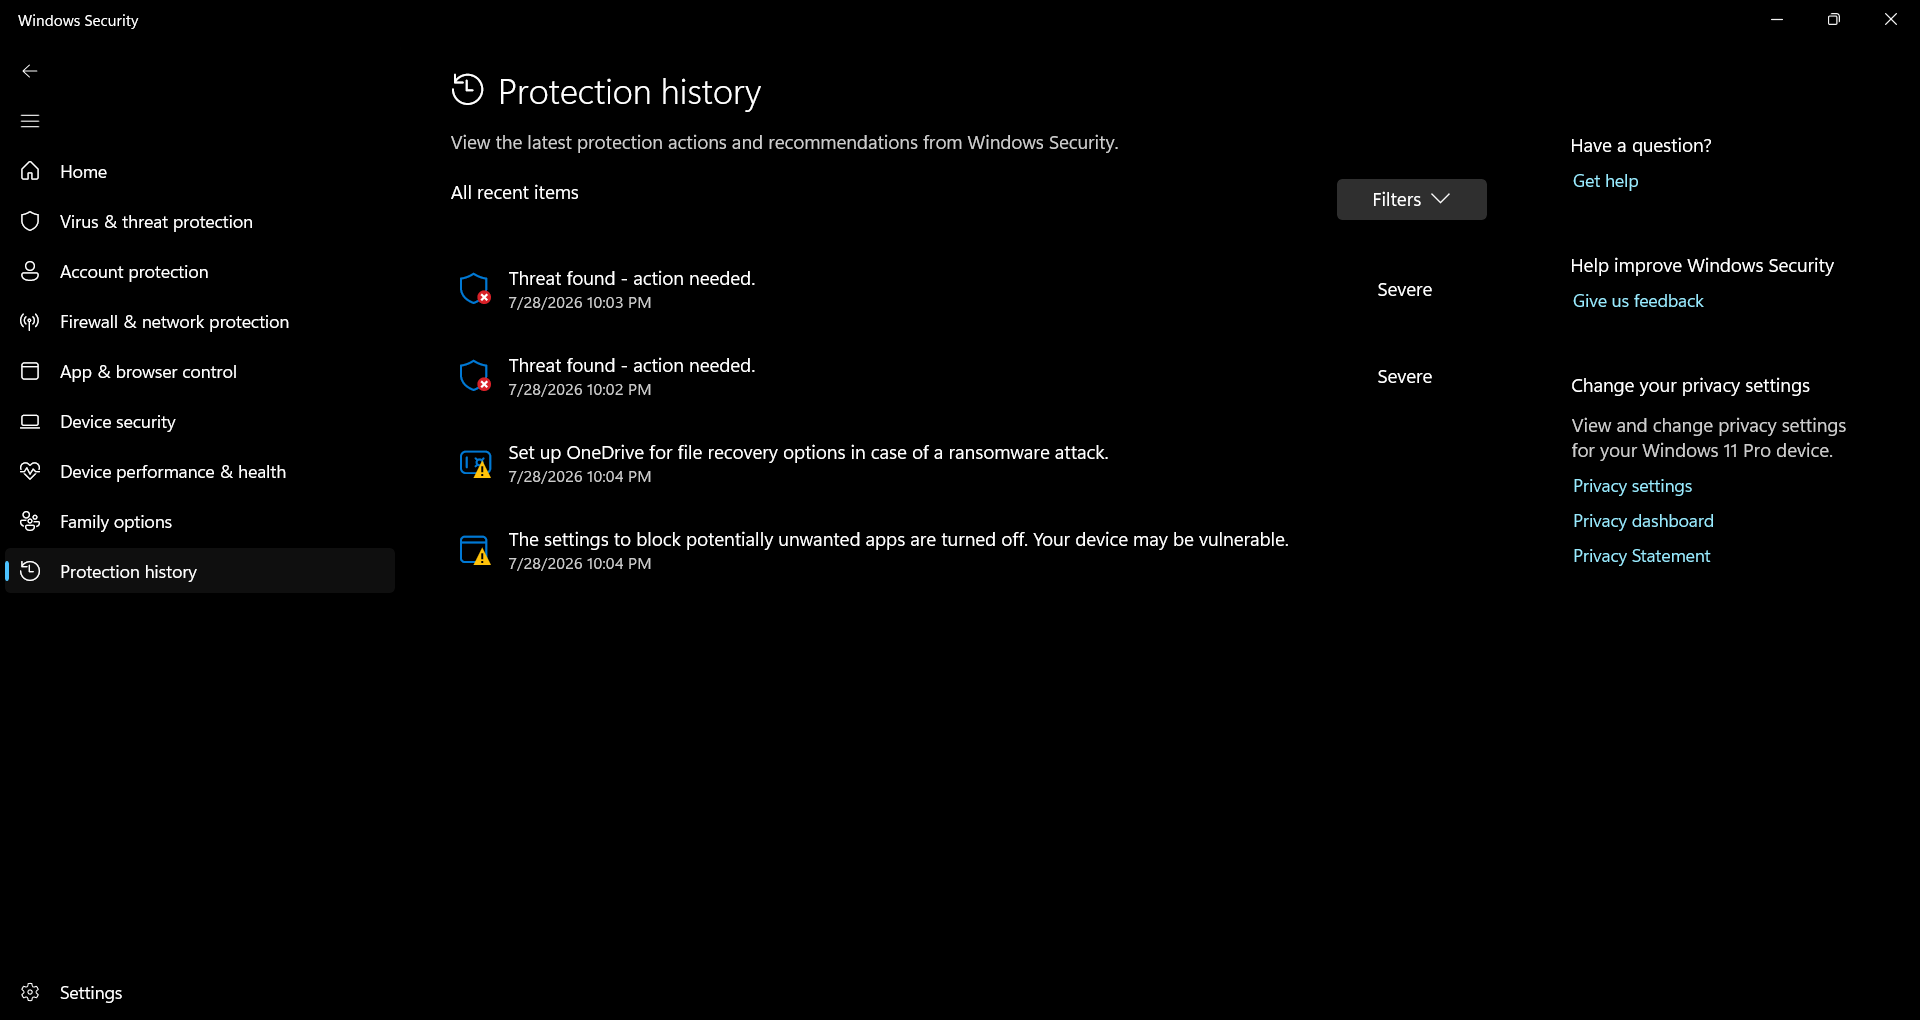Open Device performance & health page
This screenshot has height=1020, width=1920.
pos(200,471)
